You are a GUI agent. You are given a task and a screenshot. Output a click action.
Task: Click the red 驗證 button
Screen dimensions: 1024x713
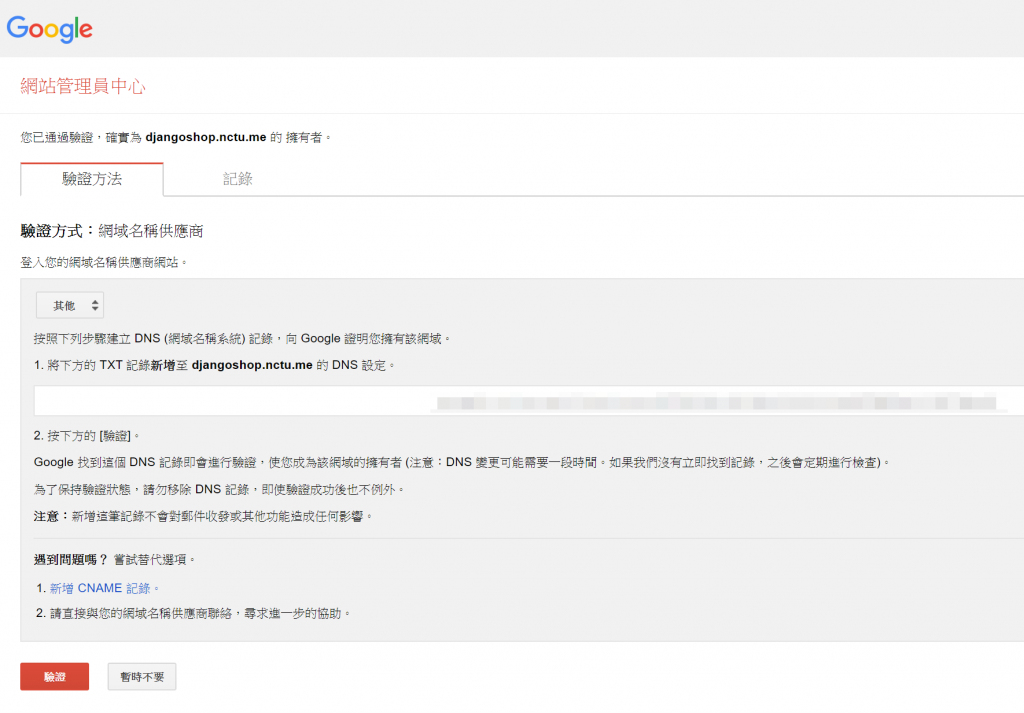coord(55,676)
